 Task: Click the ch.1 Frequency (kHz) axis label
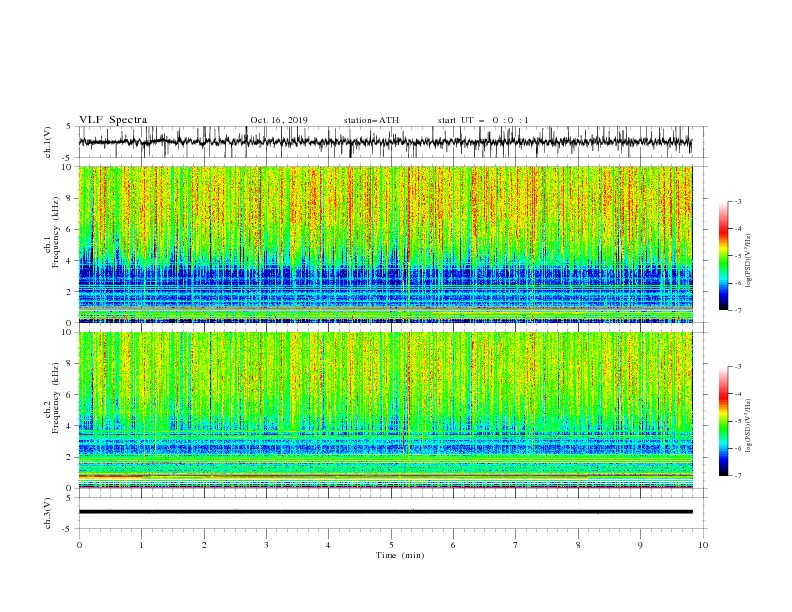pos(52,232)
